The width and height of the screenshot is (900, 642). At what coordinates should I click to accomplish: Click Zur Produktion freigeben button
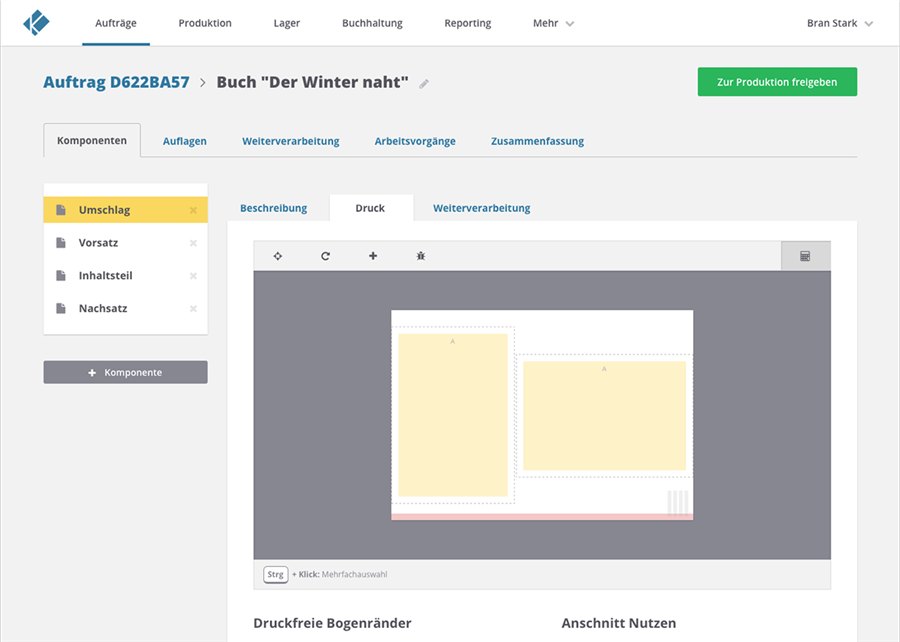(777, 82)
